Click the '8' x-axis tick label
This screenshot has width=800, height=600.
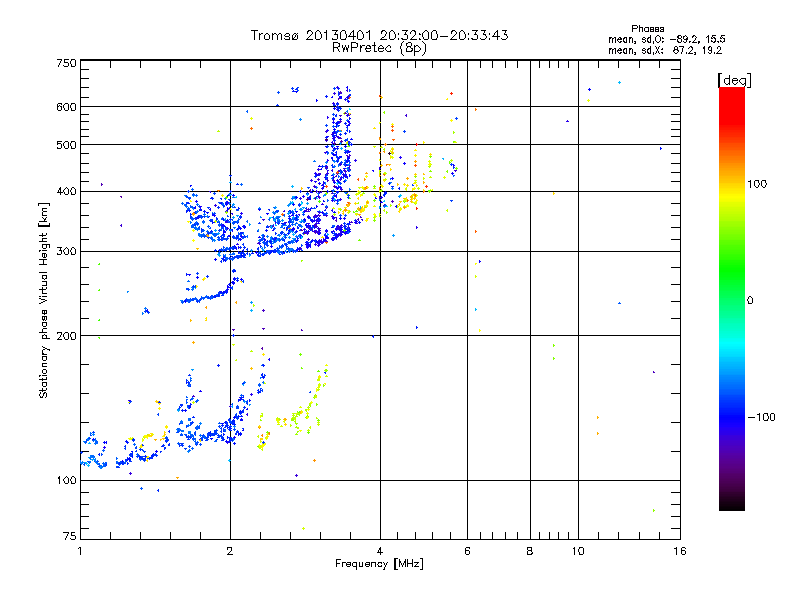coord(530,551)
